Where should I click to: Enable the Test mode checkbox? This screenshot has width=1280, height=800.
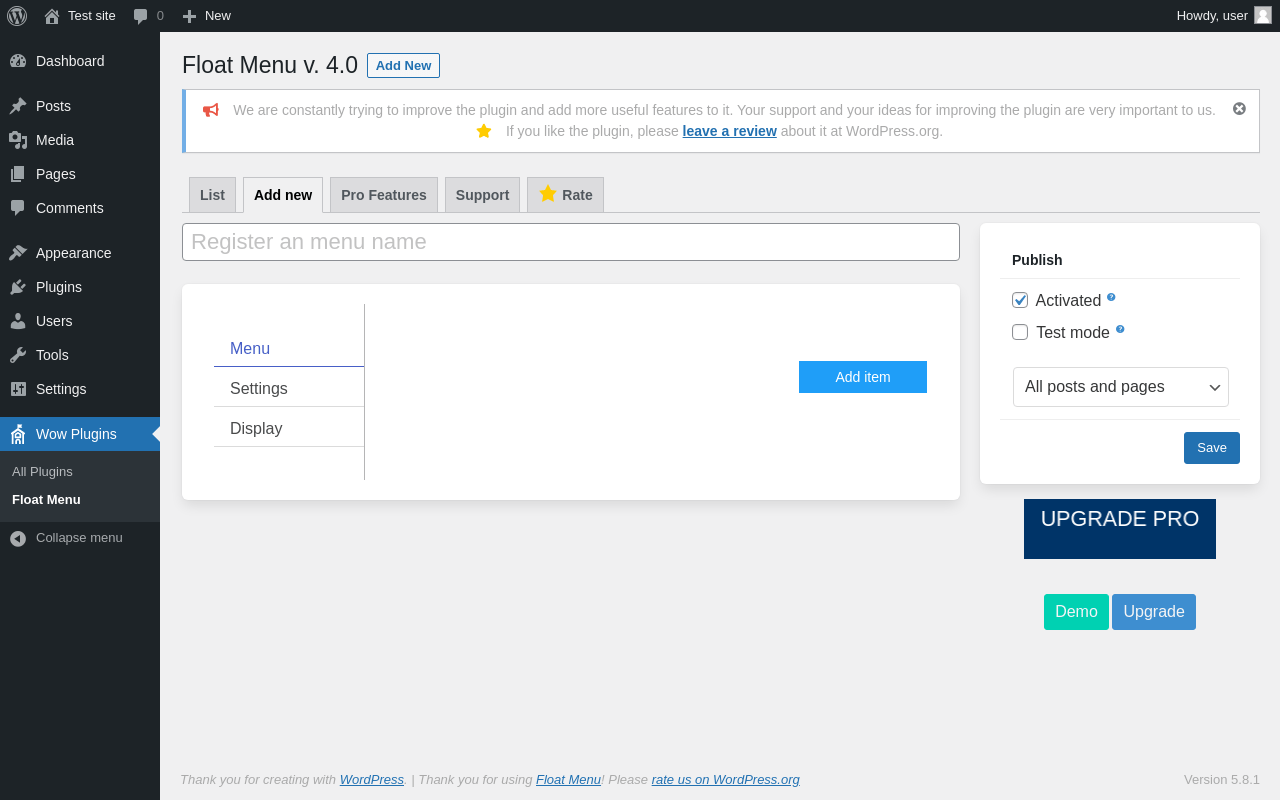pos(1020,332)
